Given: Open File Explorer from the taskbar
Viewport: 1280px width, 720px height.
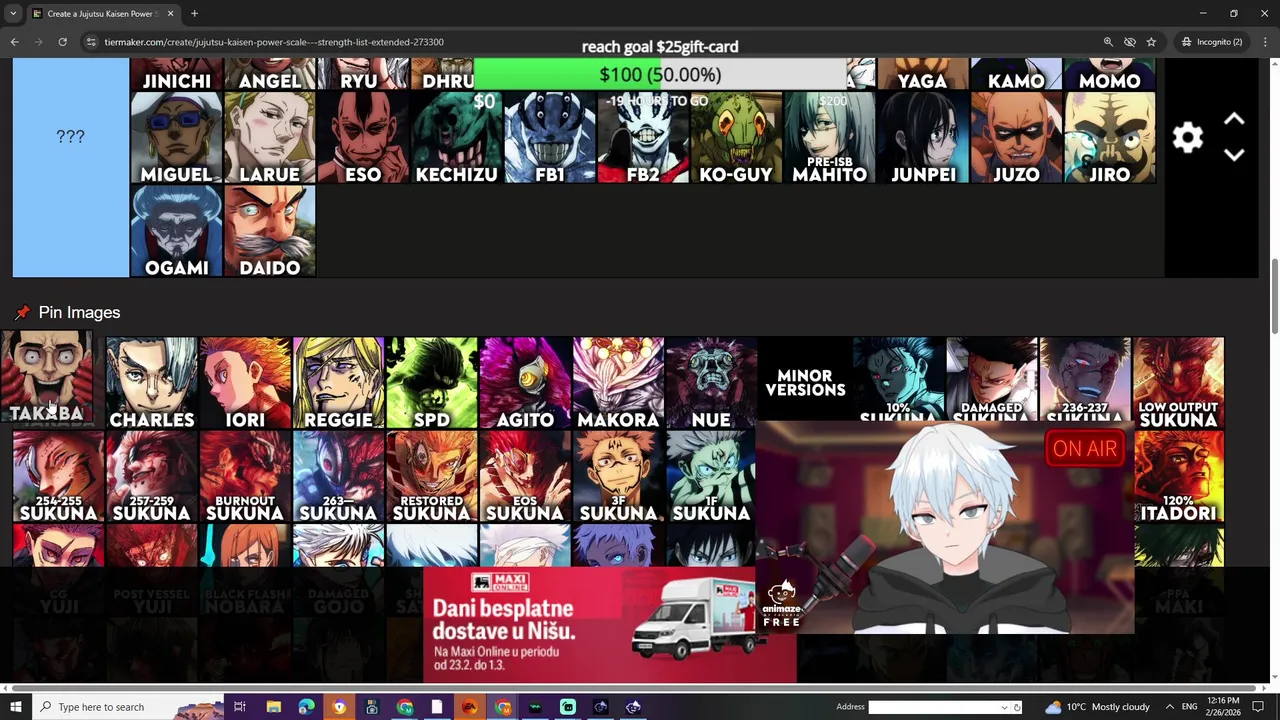Looking at the screenshot, I should [x=273, y=707].
